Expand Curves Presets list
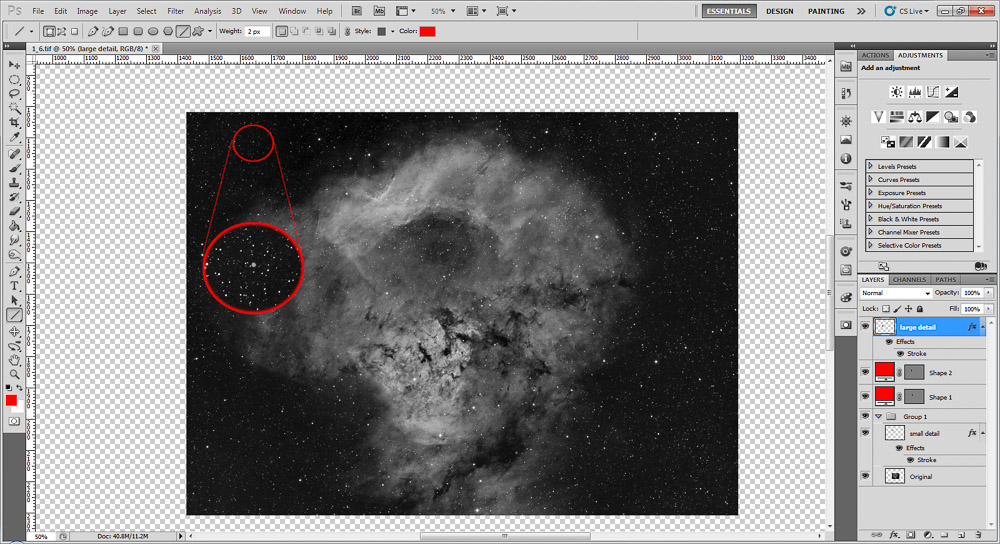This screenshot has height=544, width=1000. click(x=871, y=179)
